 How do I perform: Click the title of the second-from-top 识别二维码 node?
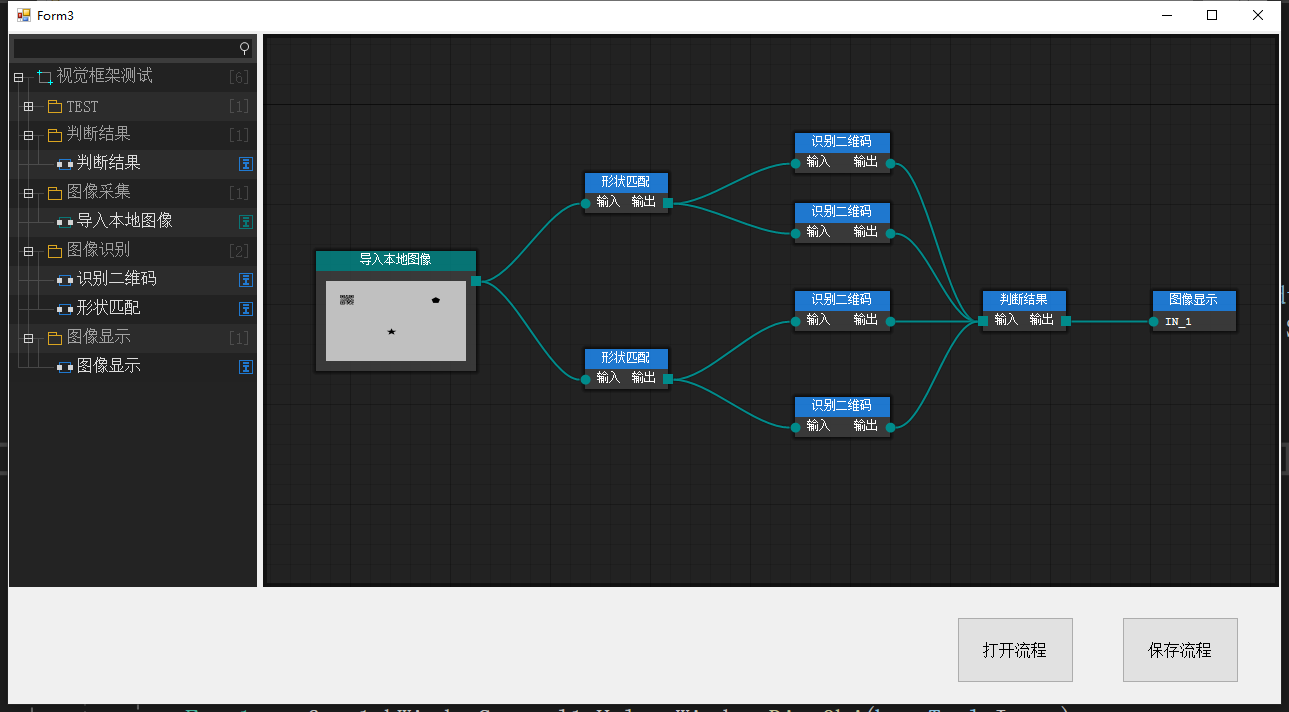coord(842,212)
